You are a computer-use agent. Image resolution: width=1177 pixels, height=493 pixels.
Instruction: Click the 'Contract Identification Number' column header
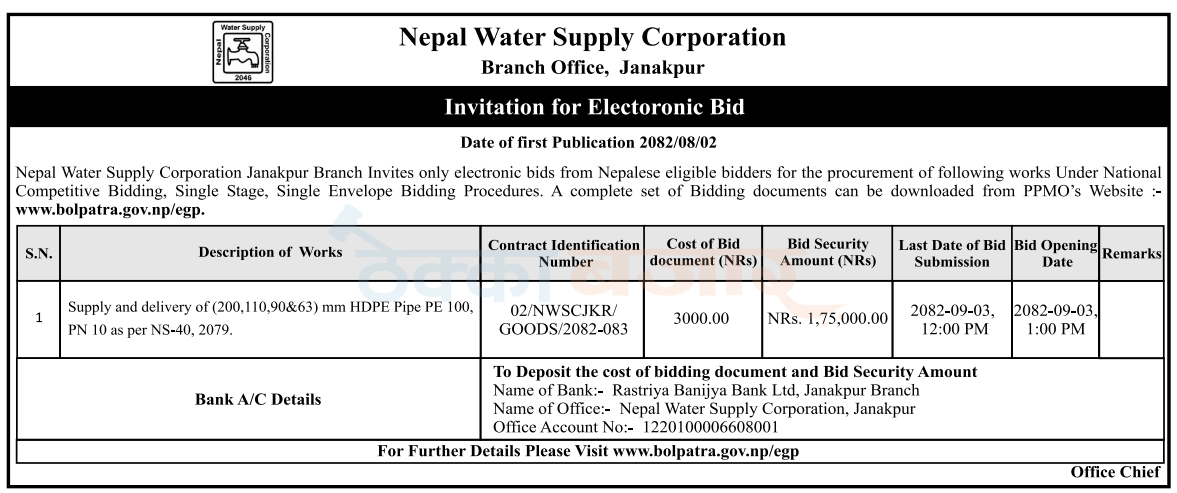564,253
